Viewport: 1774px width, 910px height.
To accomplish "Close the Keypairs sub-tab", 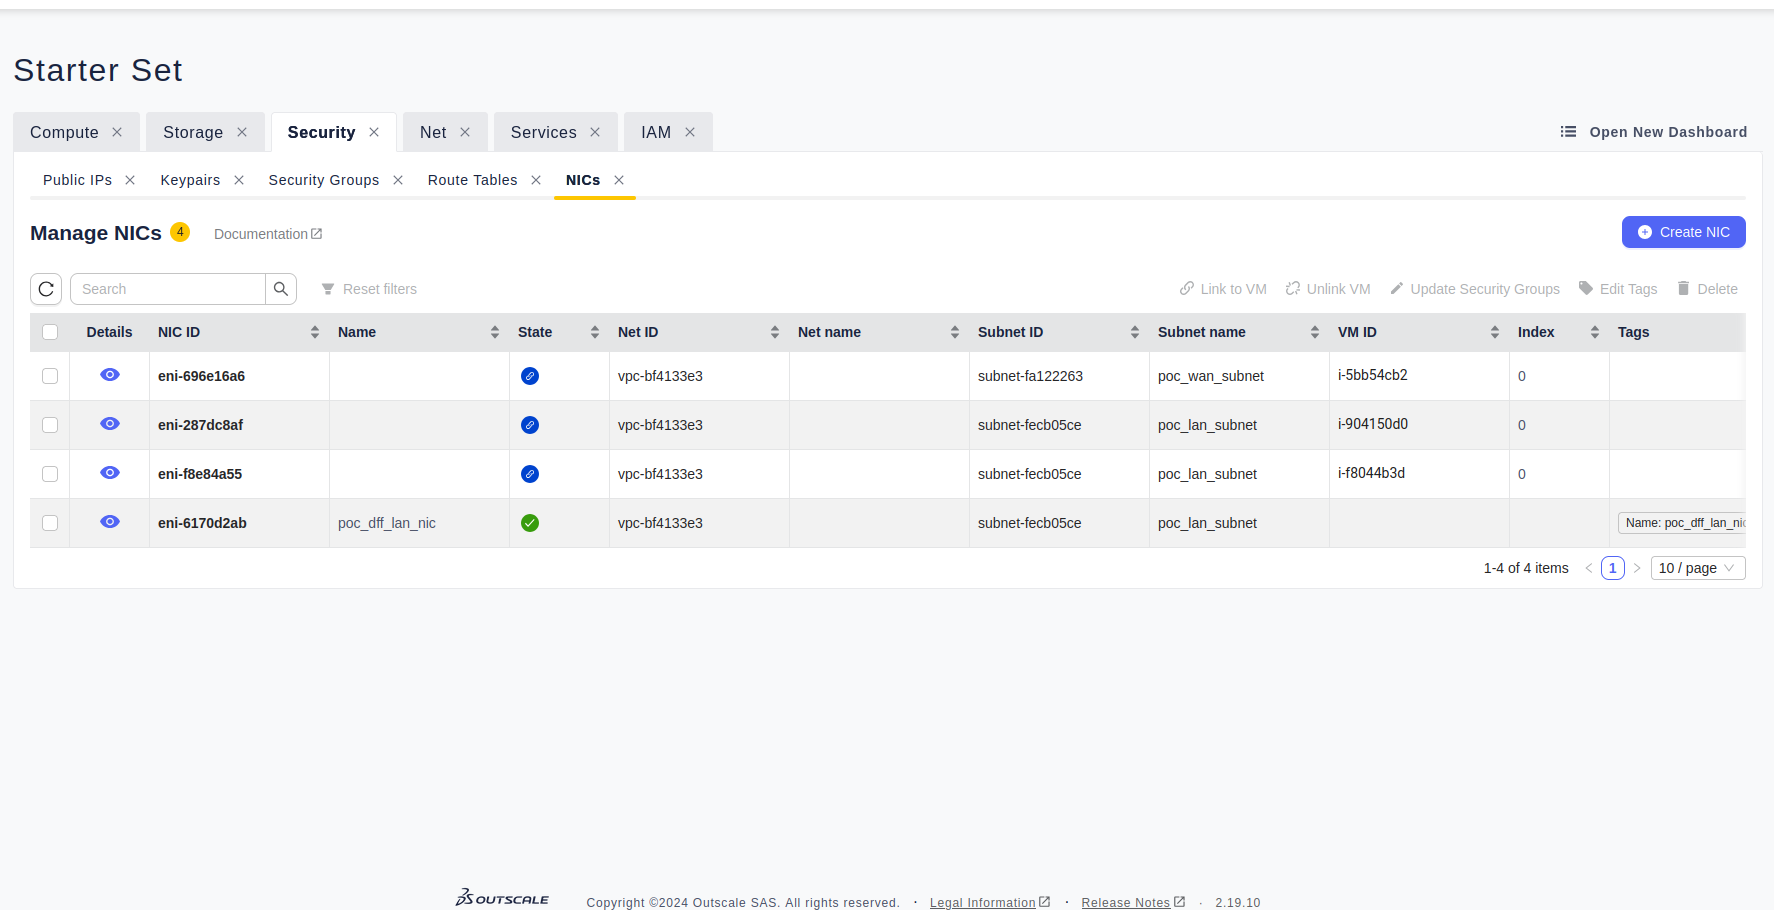I will point(239,180).
